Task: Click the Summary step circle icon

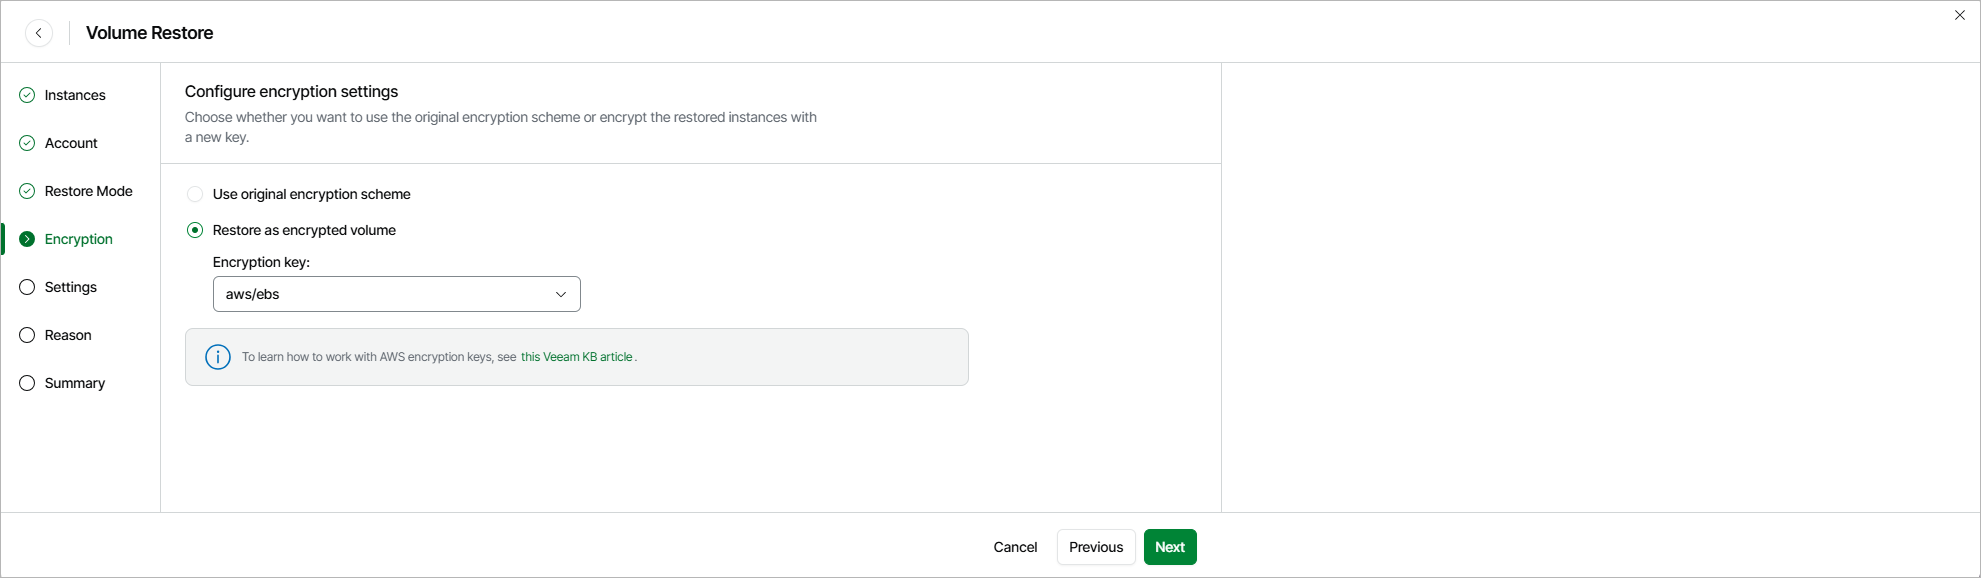Action: [27, 383]
